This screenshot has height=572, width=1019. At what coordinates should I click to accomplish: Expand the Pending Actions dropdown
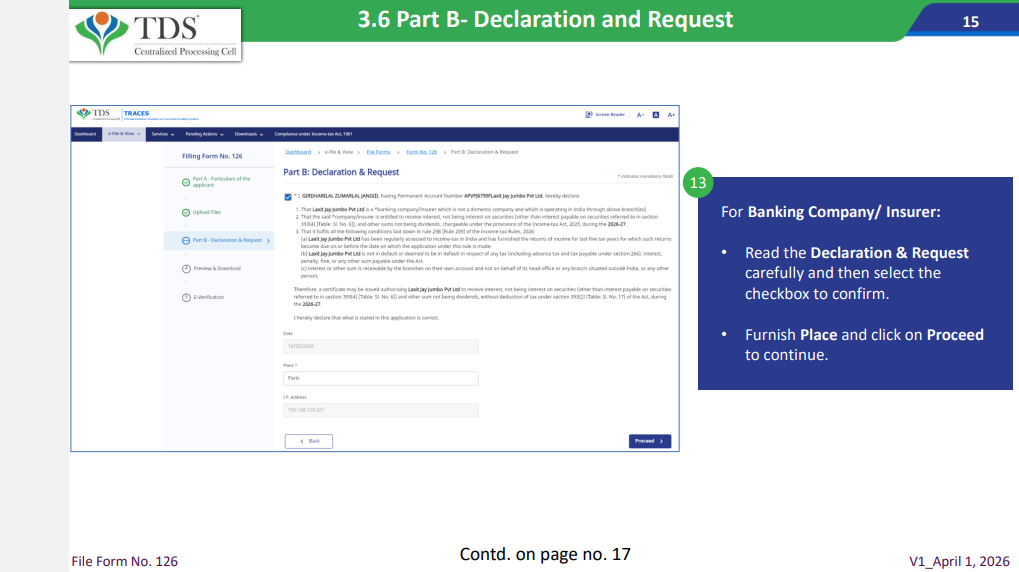click(x=205, y=133)
